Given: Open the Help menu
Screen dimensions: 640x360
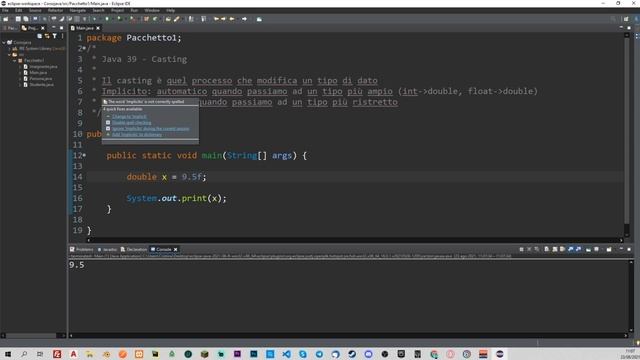Looking at the screenshot, I should coord(171,10).
